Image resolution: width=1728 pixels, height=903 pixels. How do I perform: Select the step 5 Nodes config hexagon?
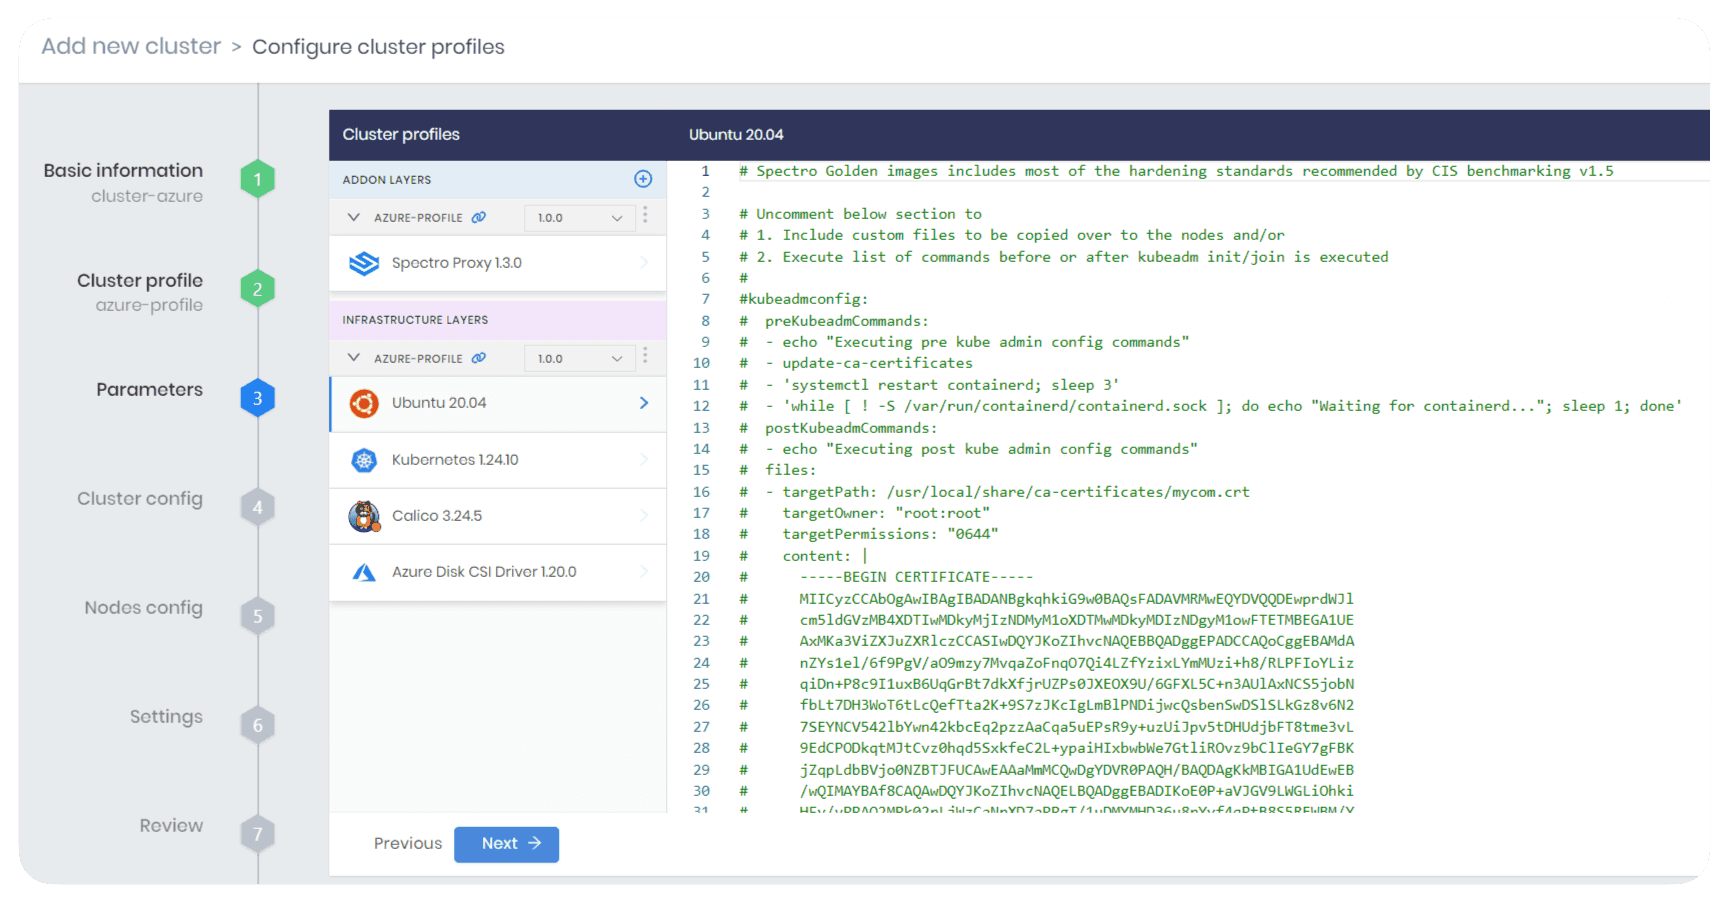coord(257,616)
